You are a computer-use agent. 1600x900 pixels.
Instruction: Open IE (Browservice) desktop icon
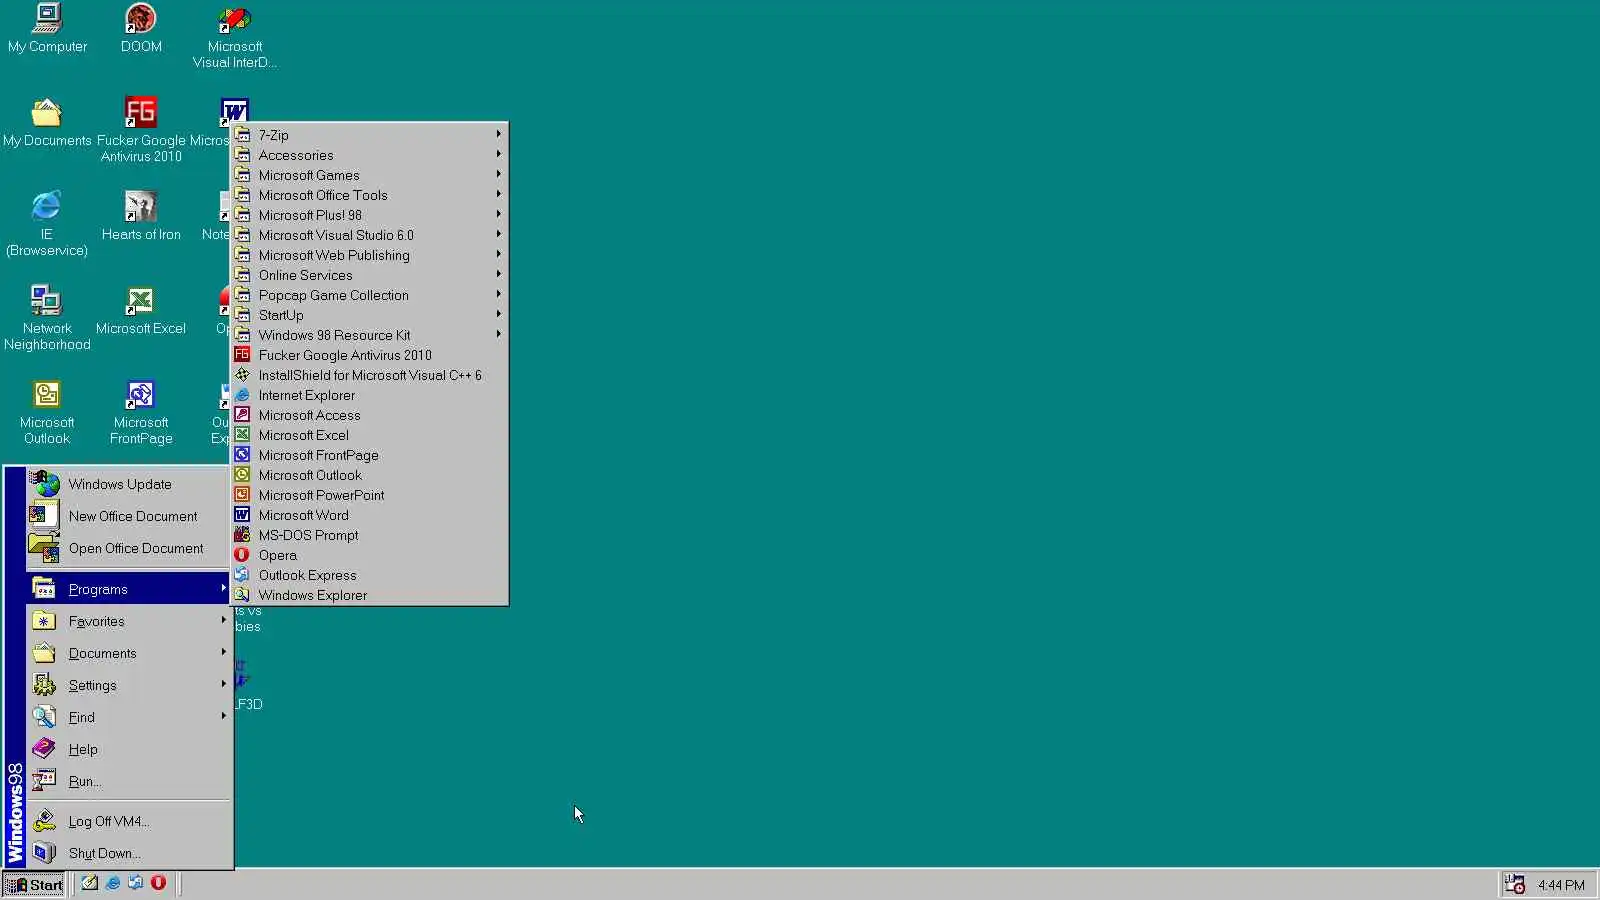point(47,224)
